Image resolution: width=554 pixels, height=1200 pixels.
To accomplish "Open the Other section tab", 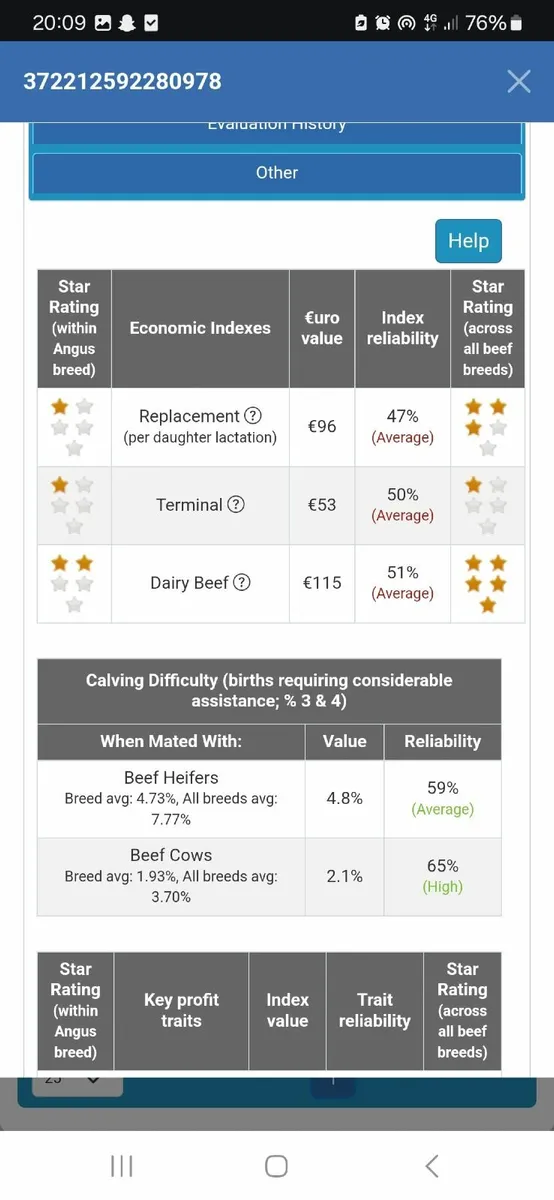I will click(276, 172).
